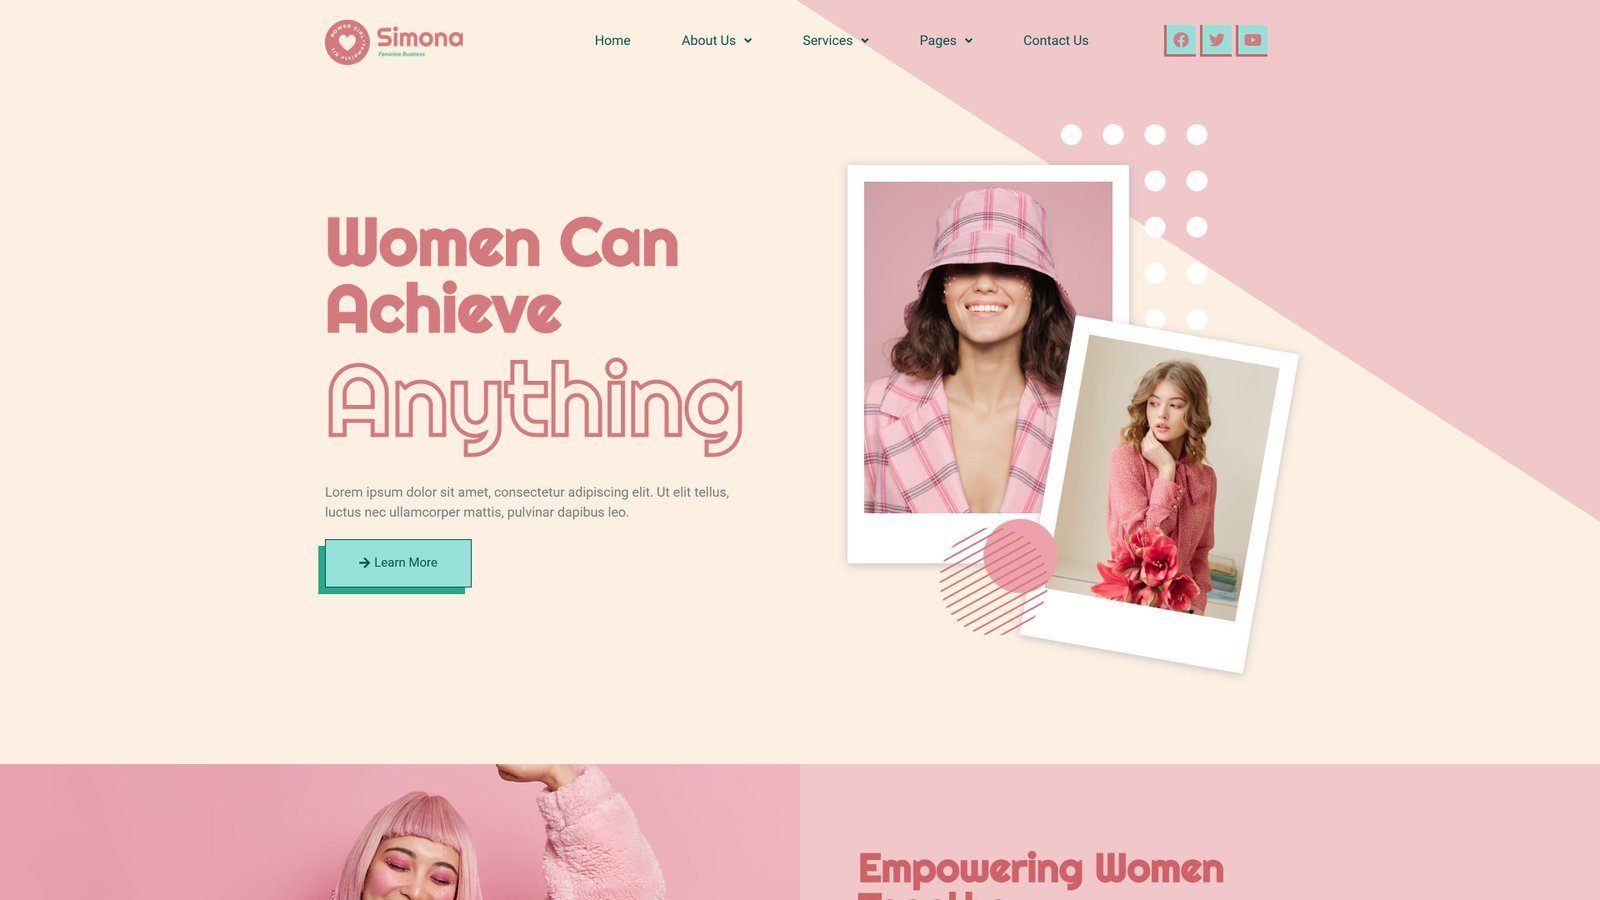Click the Women Can Achieve heading
Screen dimensions: 1600x900
502,275
